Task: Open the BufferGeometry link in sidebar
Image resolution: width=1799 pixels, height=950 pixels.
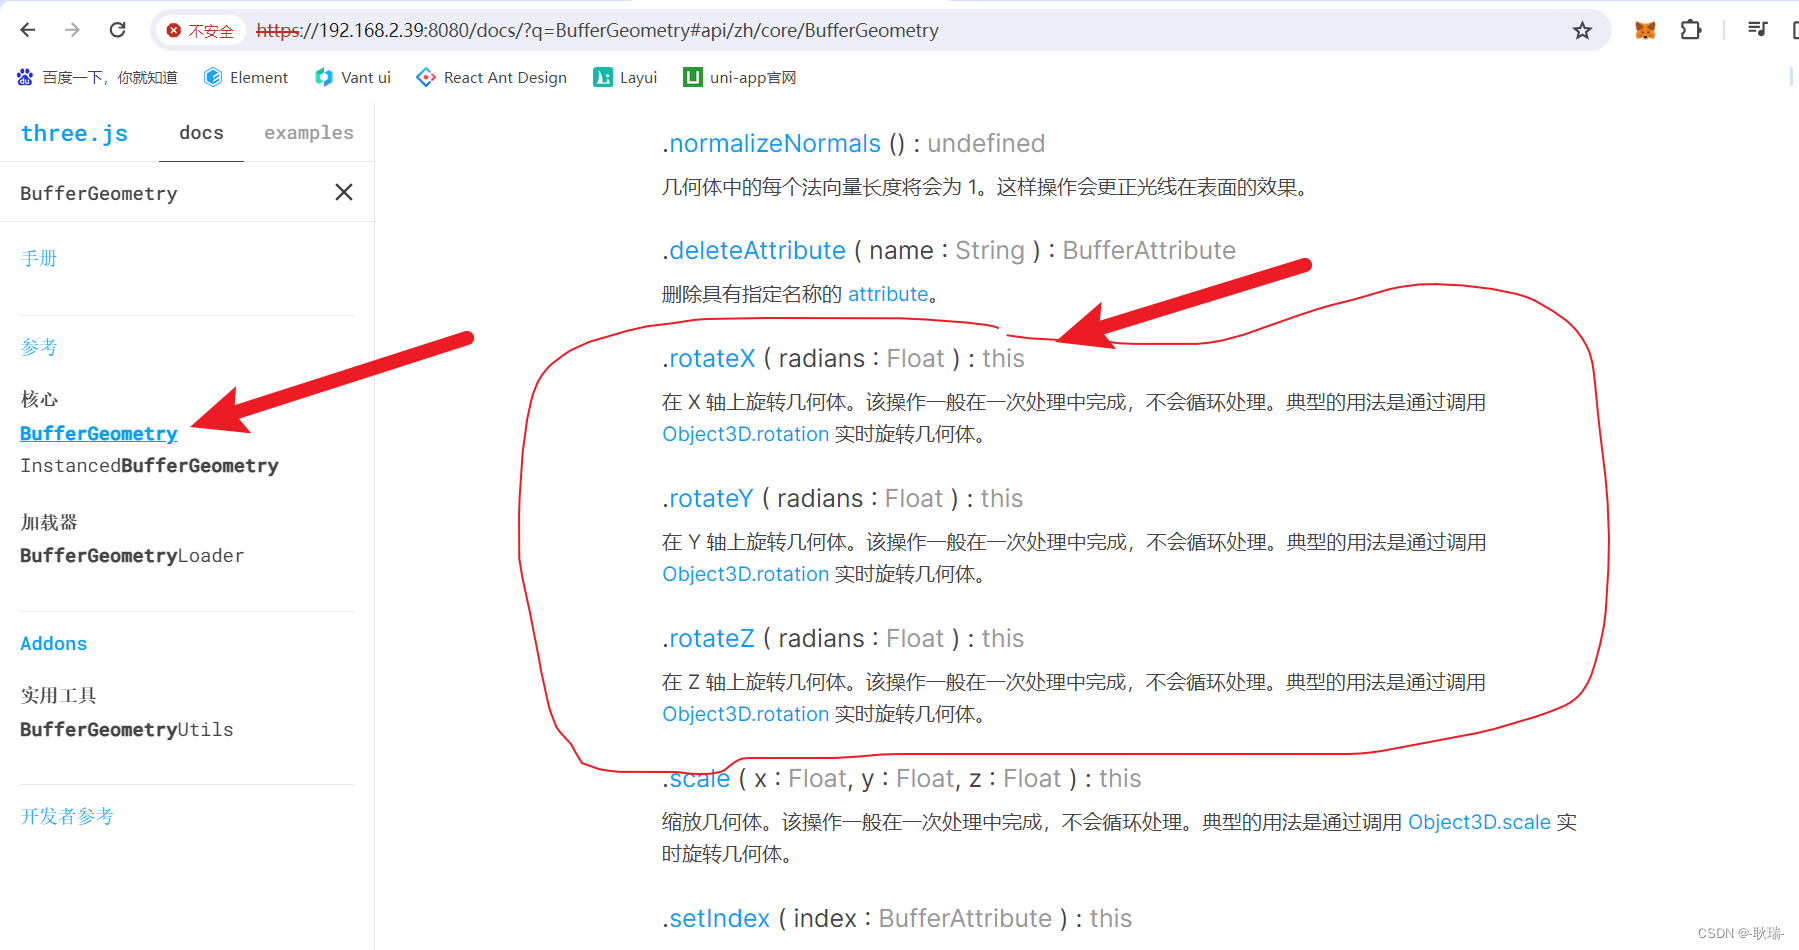Action: [x=98, y=433]
